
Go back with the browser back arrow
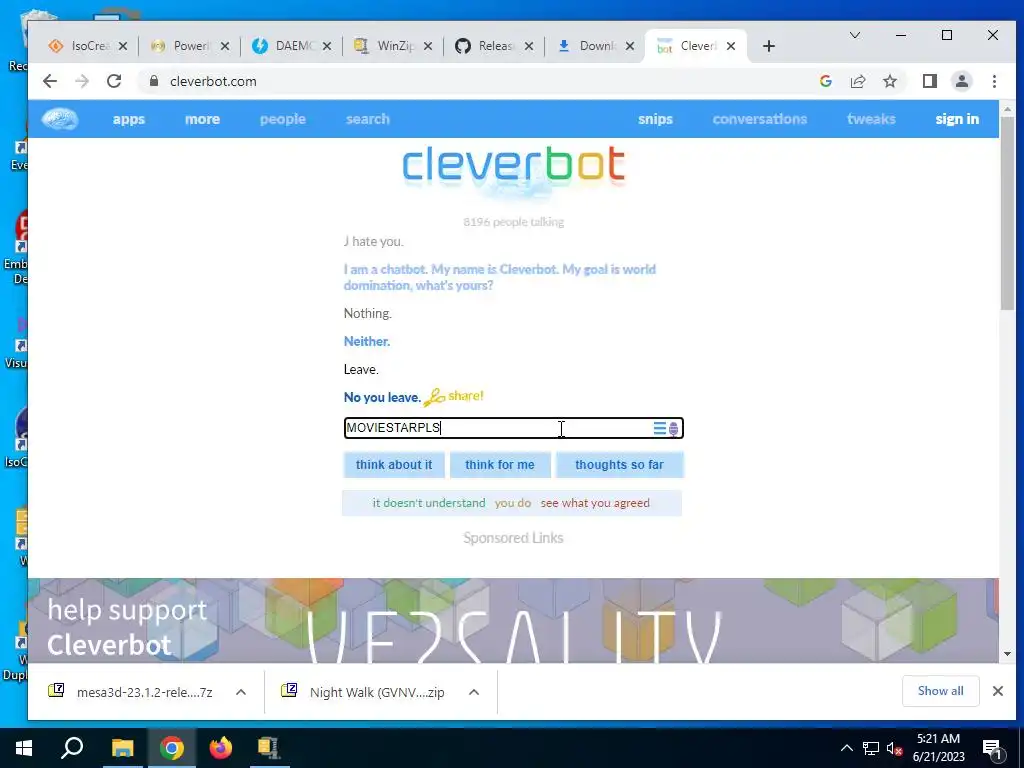point(50,81)
